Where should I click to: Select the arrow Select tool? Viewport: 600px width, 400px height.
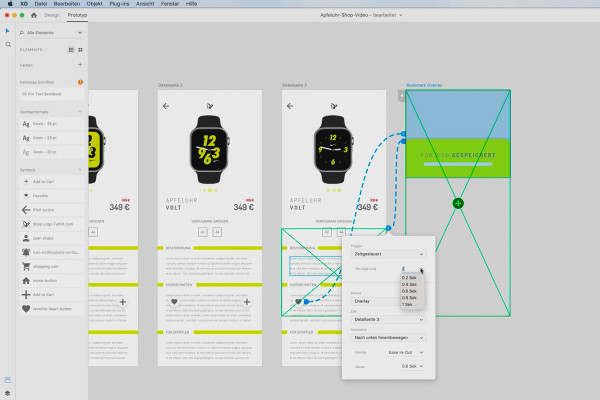[7, 31]
